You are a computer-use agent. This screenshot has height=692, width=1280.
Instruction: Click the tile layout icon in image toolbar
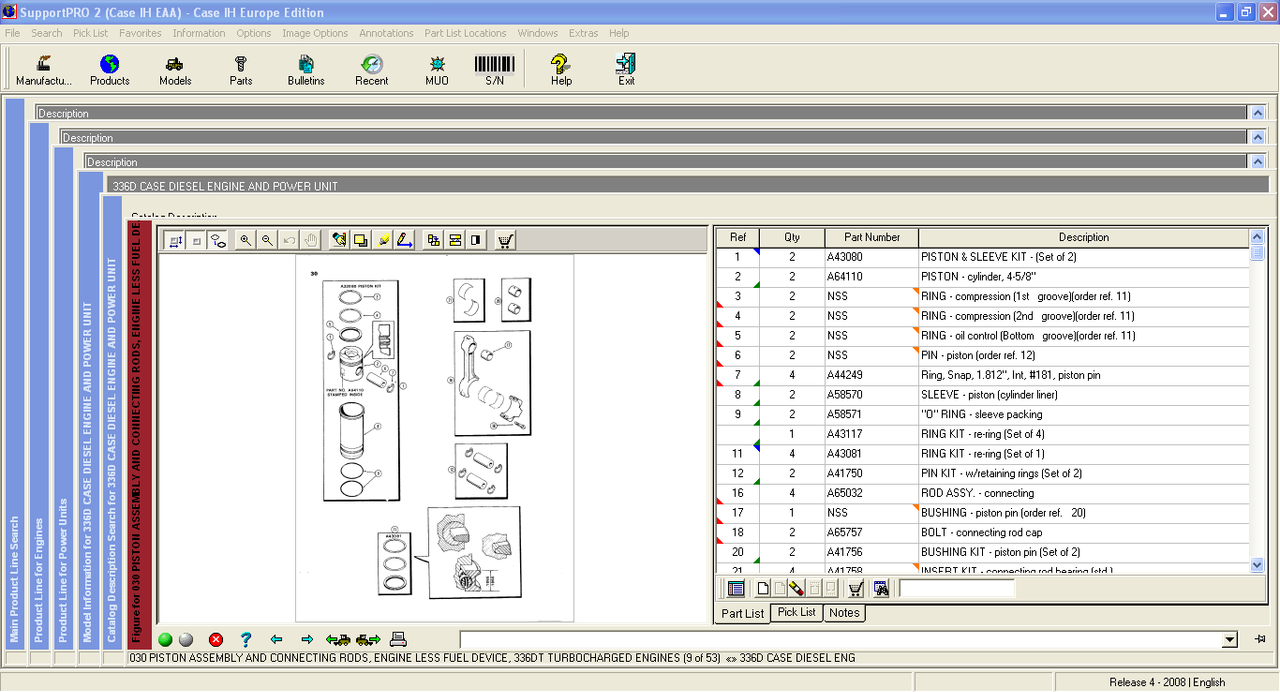click(x=433, y=240)
